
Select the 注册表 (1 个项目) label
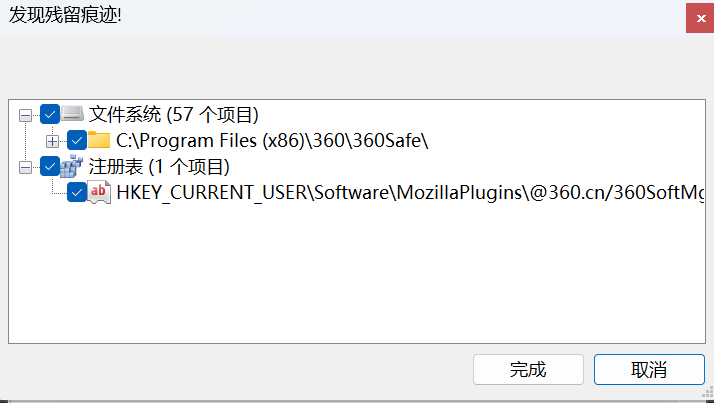coord(160,166)
